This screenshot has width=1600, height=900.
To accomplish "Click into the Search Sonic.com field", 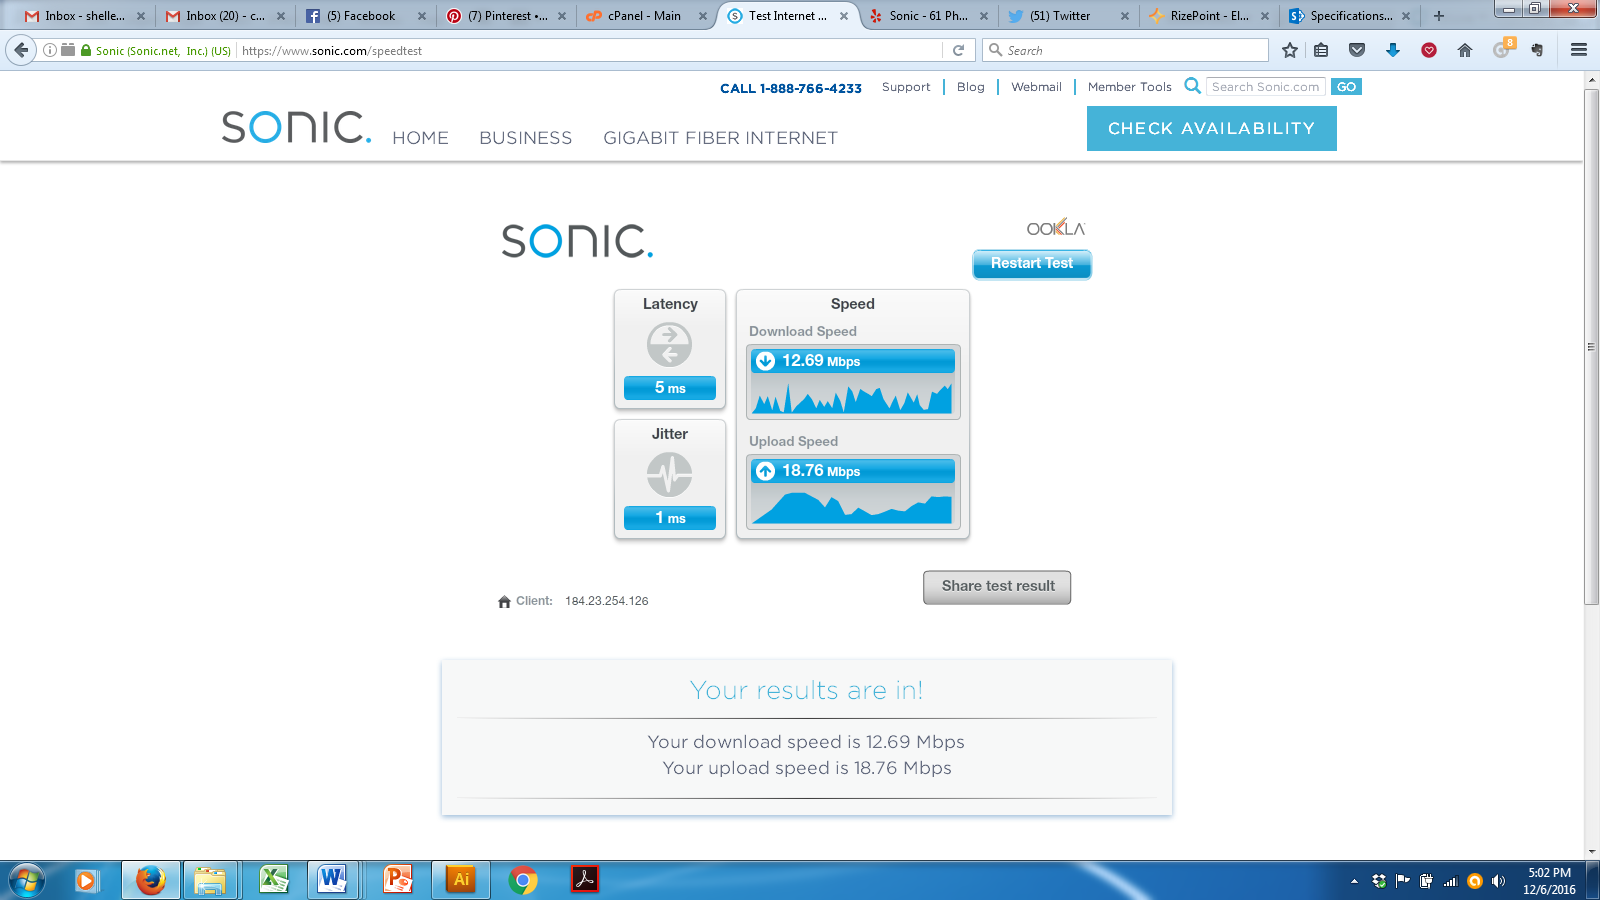I will point(1266,87).
